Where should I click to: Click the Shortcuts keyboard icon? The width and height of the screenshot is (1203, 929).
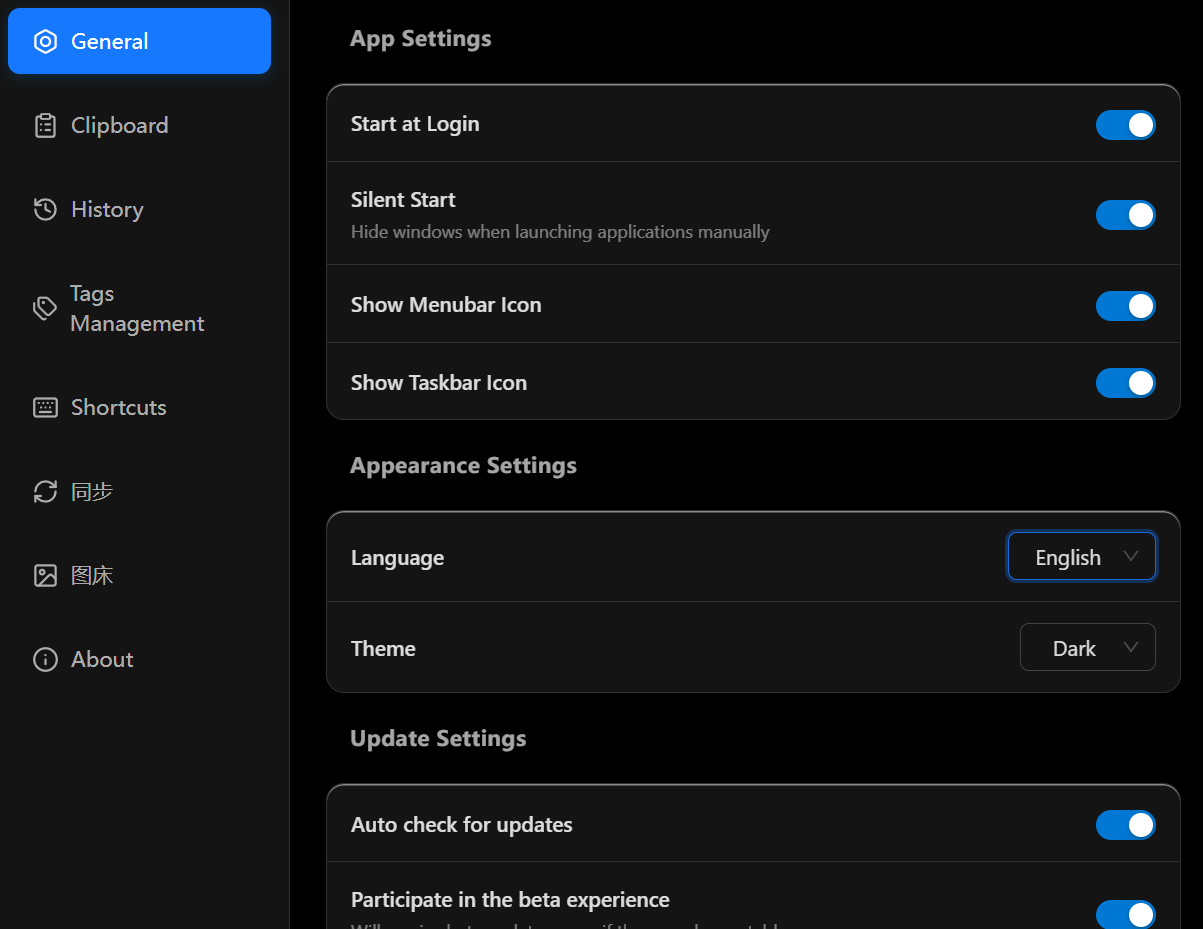coord(45,407)
